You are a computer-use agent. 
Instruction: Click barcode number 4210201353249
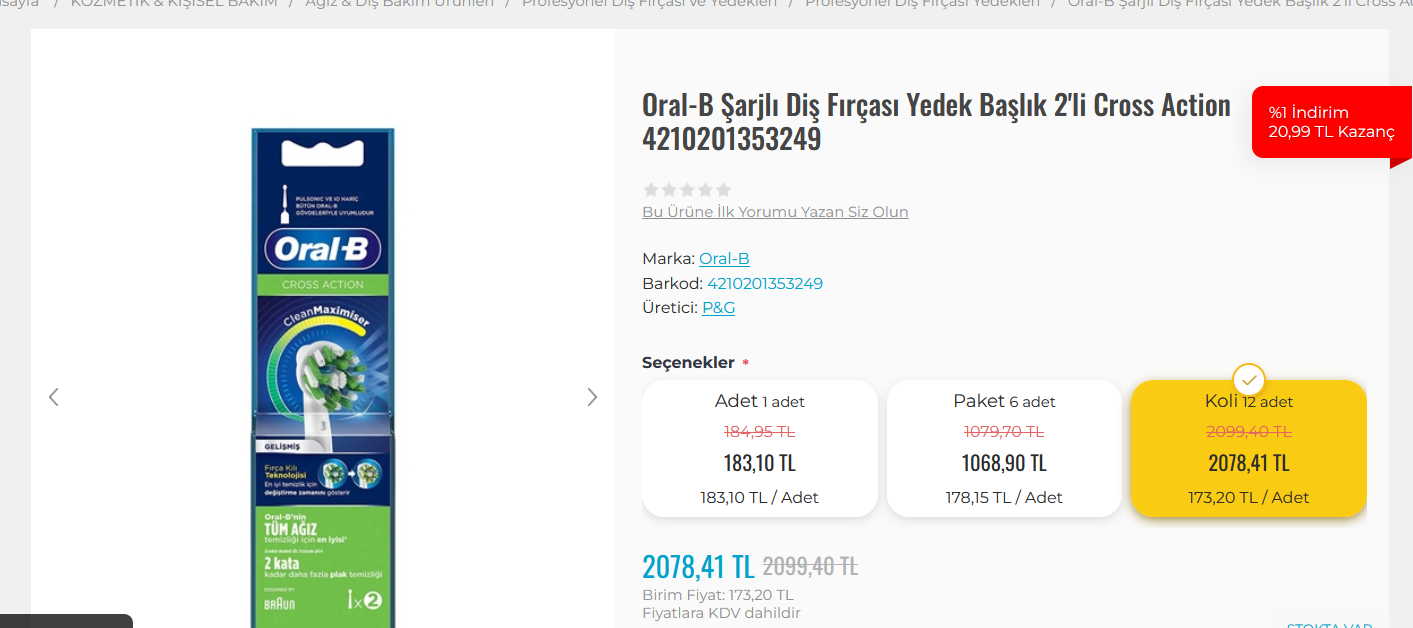[x=765, y=283]
